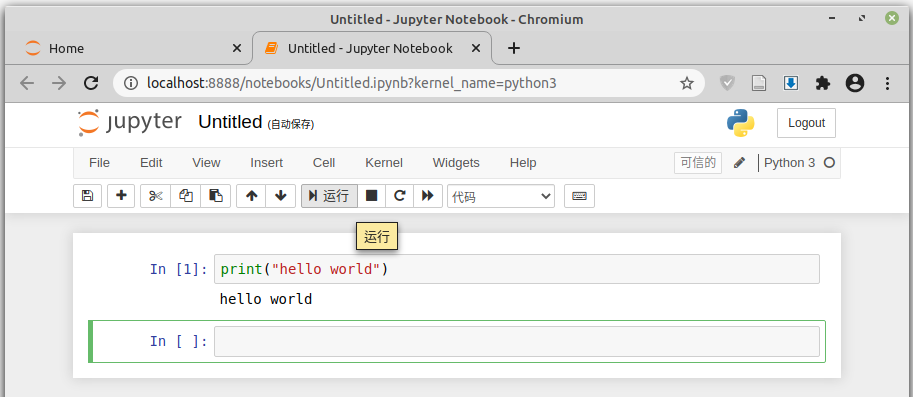This screenshot has width=913, height=397.
Task: Go forward in browser history
Action: click(x=59, y=83)
